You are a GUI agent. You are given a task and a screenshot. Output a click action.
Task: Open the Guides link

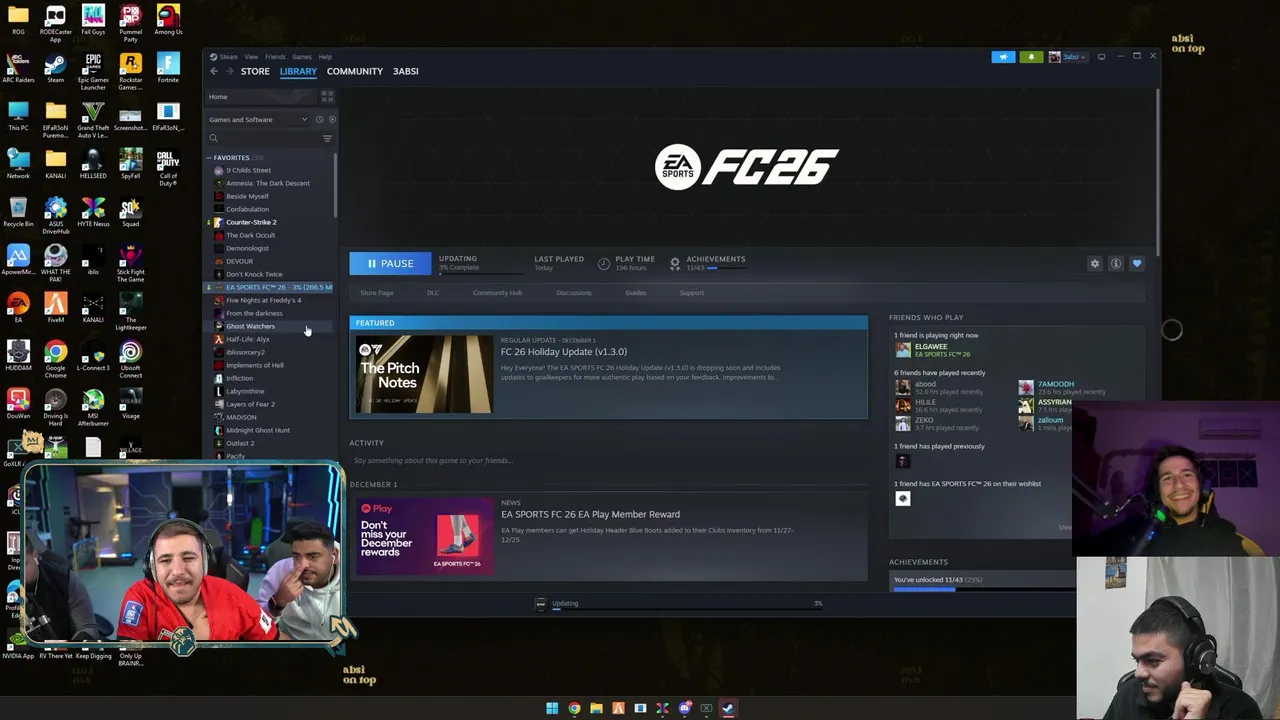click(636, 293)
